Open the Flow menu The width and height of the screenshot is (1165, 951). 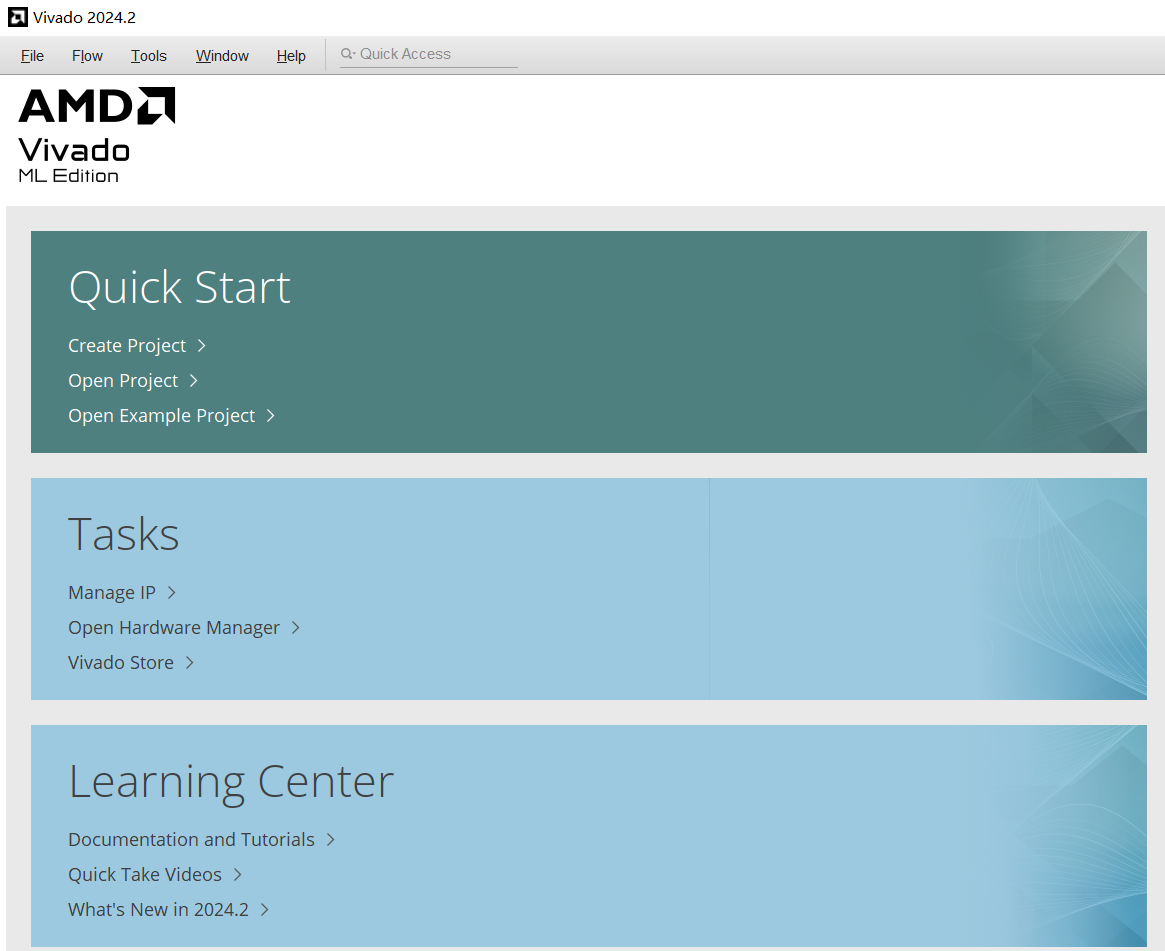[87, 56]
